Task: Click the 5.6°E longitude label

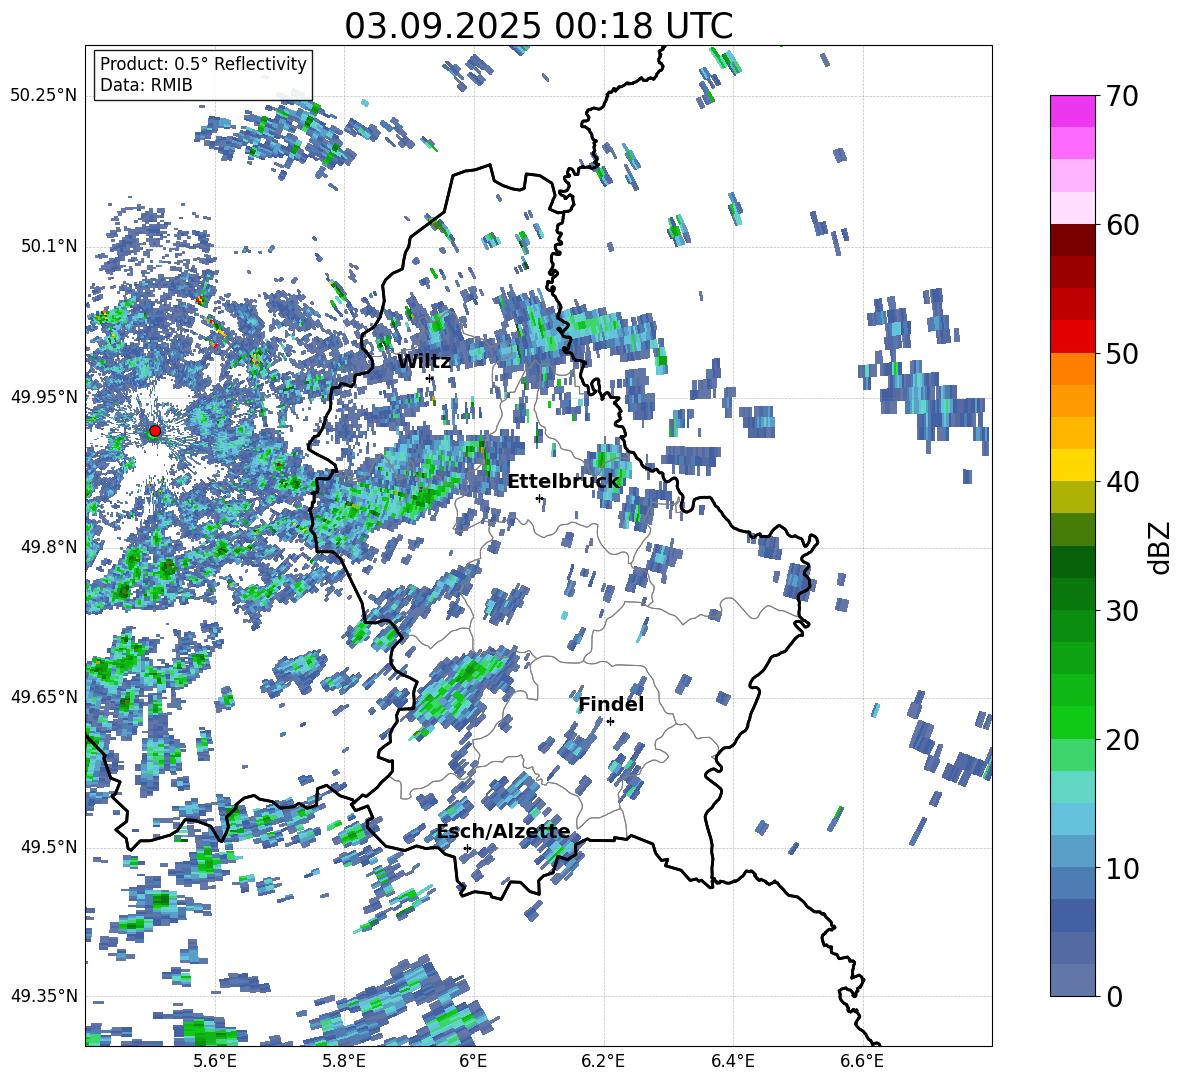Action: pos(214,1061)
